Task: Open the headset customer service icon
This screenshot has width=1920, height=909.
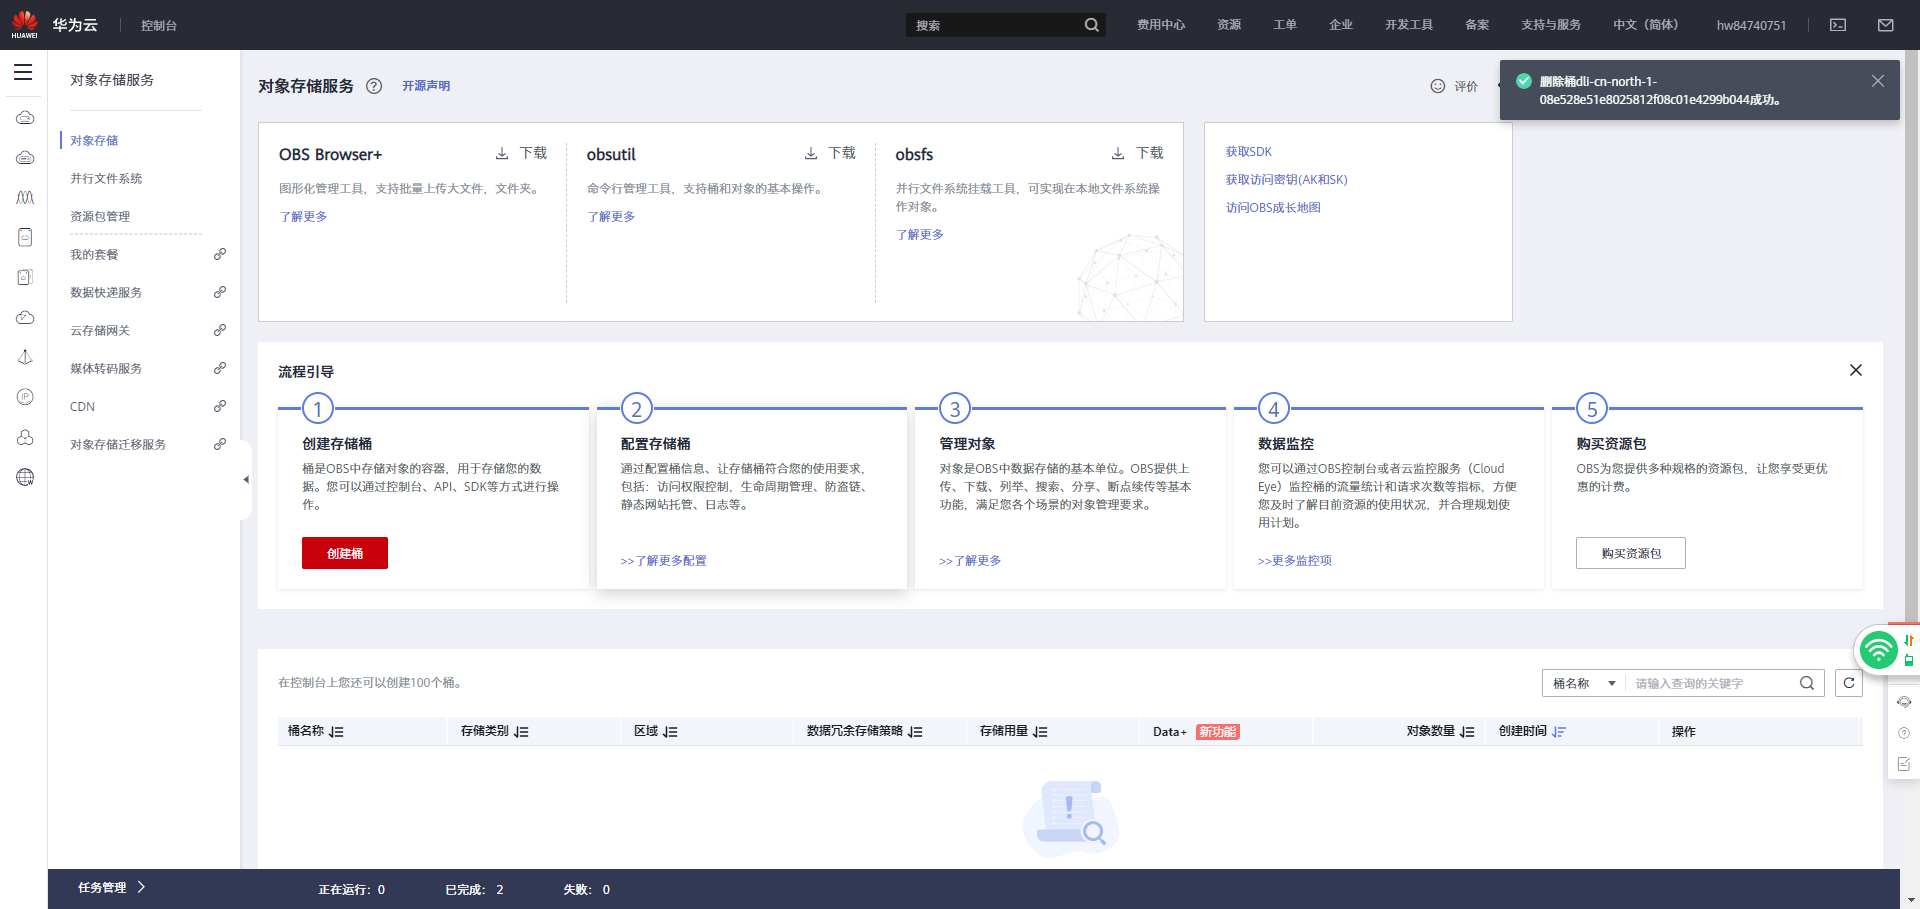Action: click(1904, 702)
